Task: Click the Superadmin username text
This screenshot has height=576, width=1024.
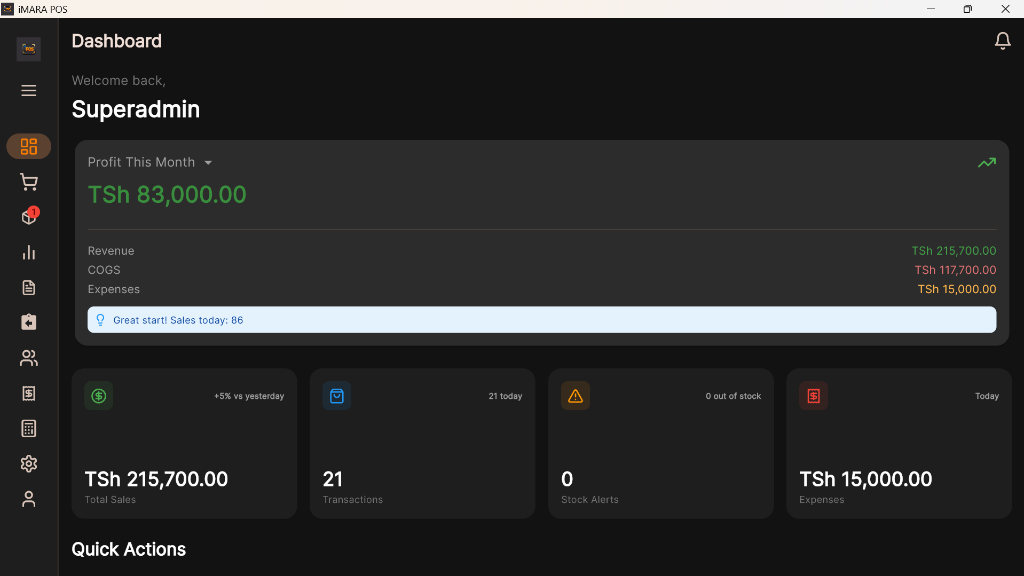Action: pyautogui.click(x=136, y=109)
